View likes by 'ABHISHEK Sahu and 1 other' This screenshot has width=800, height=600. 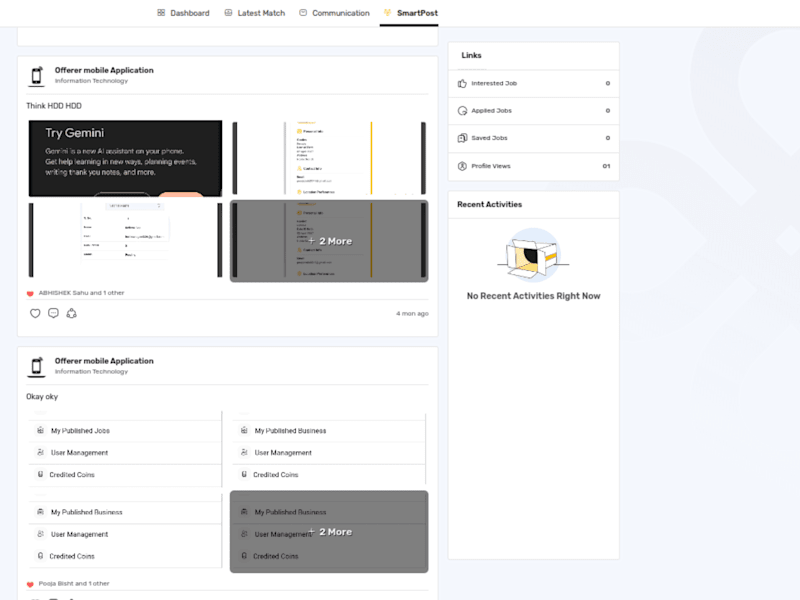[81, 293]
